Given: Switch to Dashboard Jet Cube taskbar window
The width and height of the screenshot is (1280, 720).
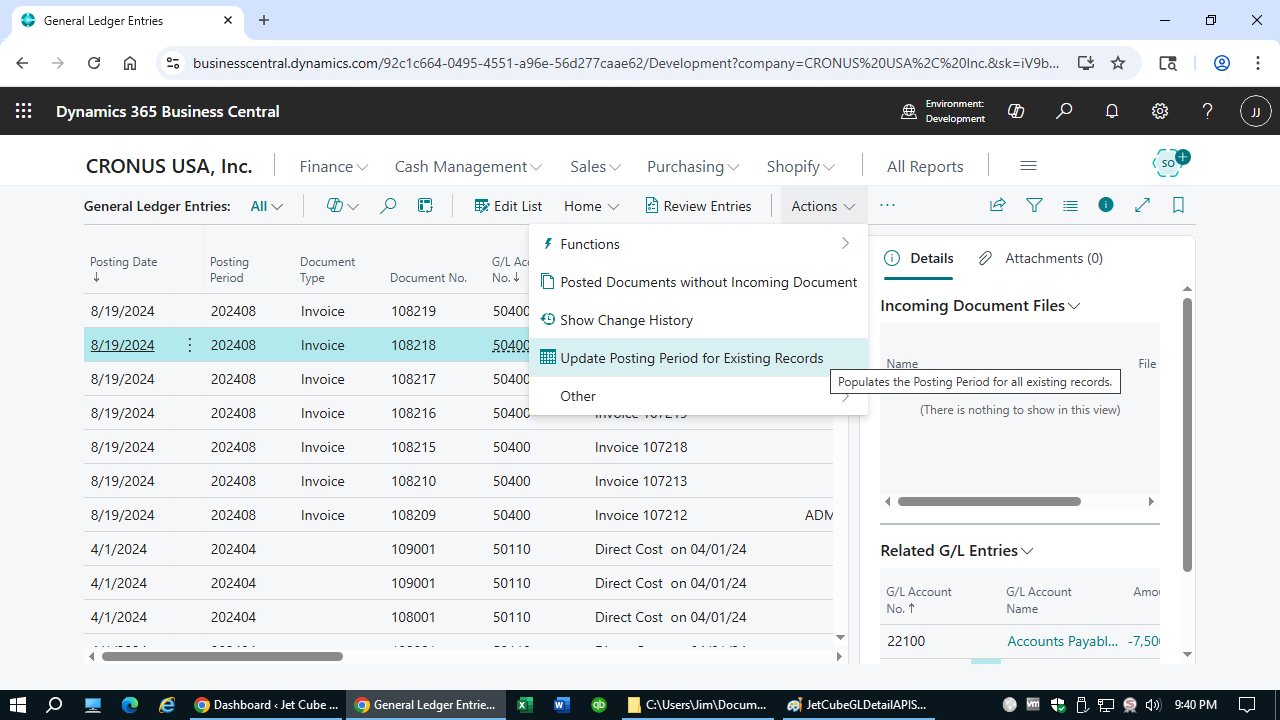Looking at the screenshot, I should tap(266, 704).
